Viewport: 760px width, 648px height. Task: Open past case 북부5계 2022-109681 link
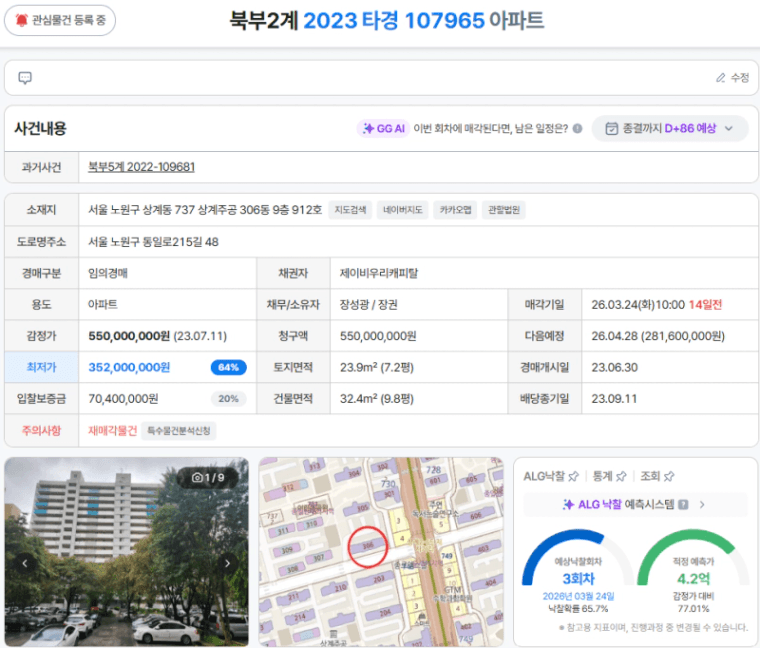[141, 167]
